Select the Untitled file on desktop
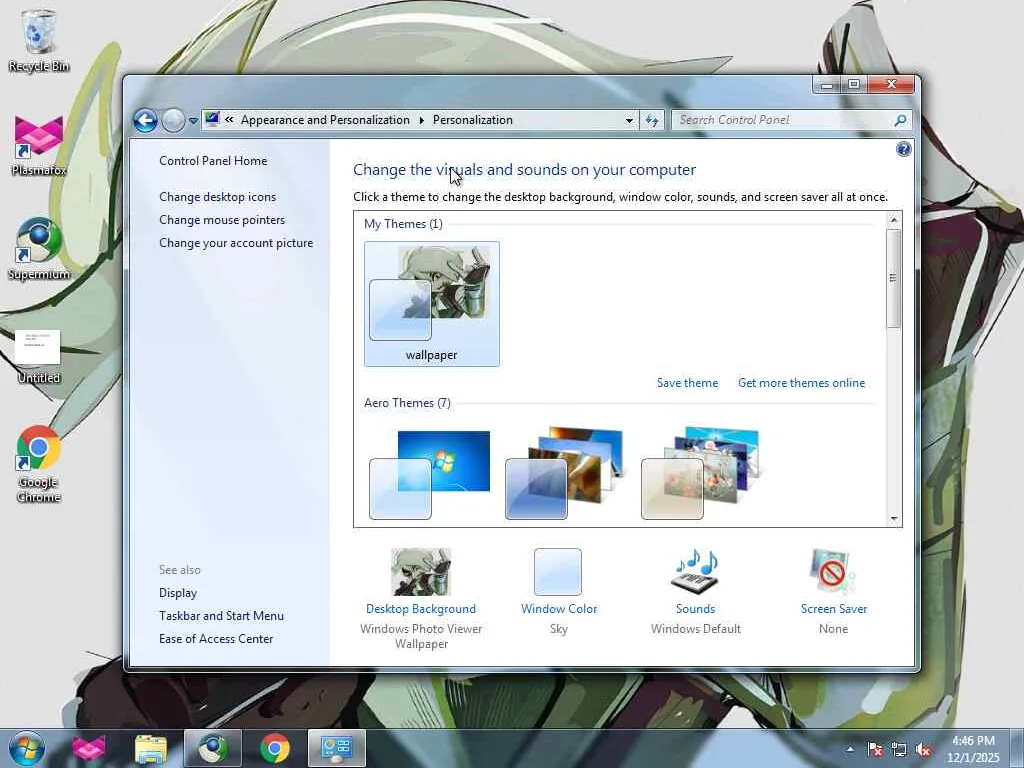The height and width of the screenshot is (768, 1024). pyautogui.click(x=39, y=357)
